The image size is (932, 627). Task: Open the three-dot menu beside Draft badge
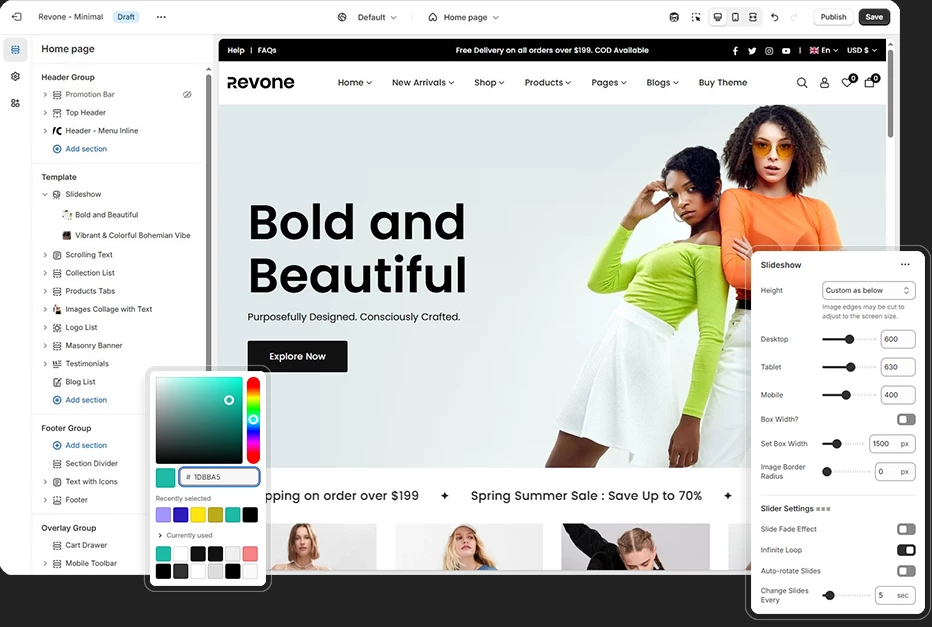(160, 17)
